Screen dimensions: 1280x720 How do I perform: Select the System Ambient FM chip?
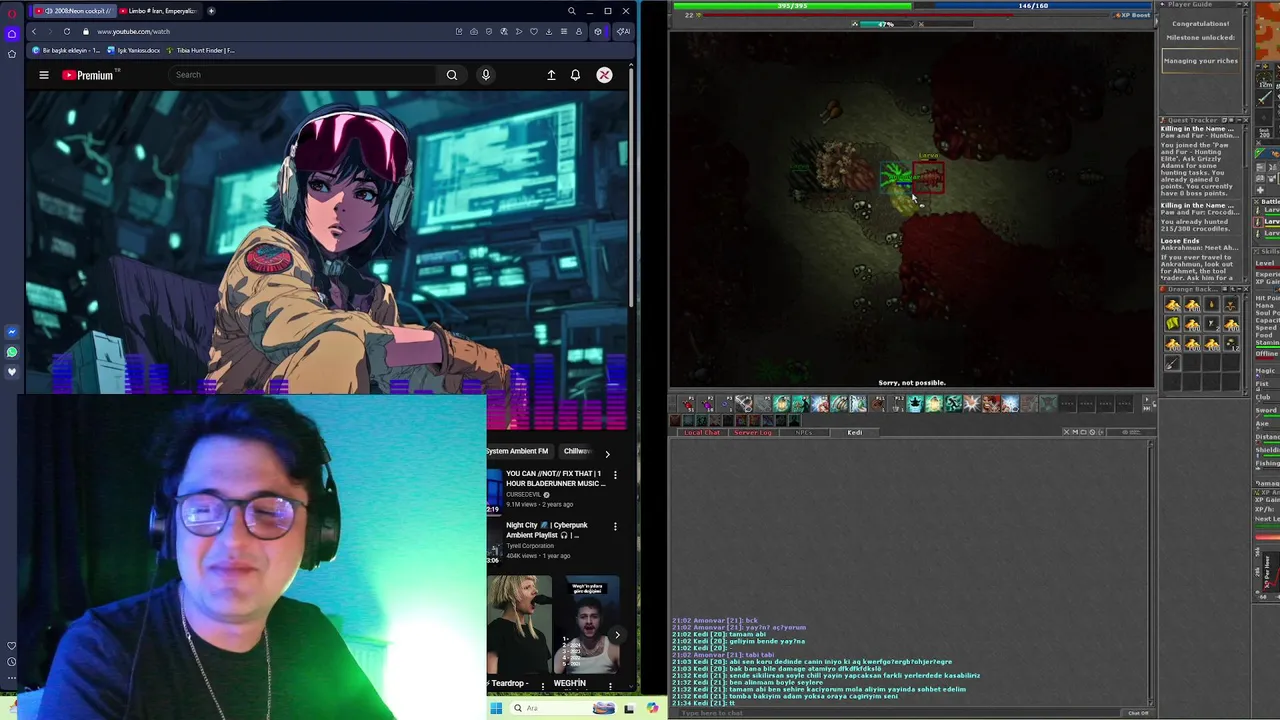pyautogui.click(x=517, y=451)
